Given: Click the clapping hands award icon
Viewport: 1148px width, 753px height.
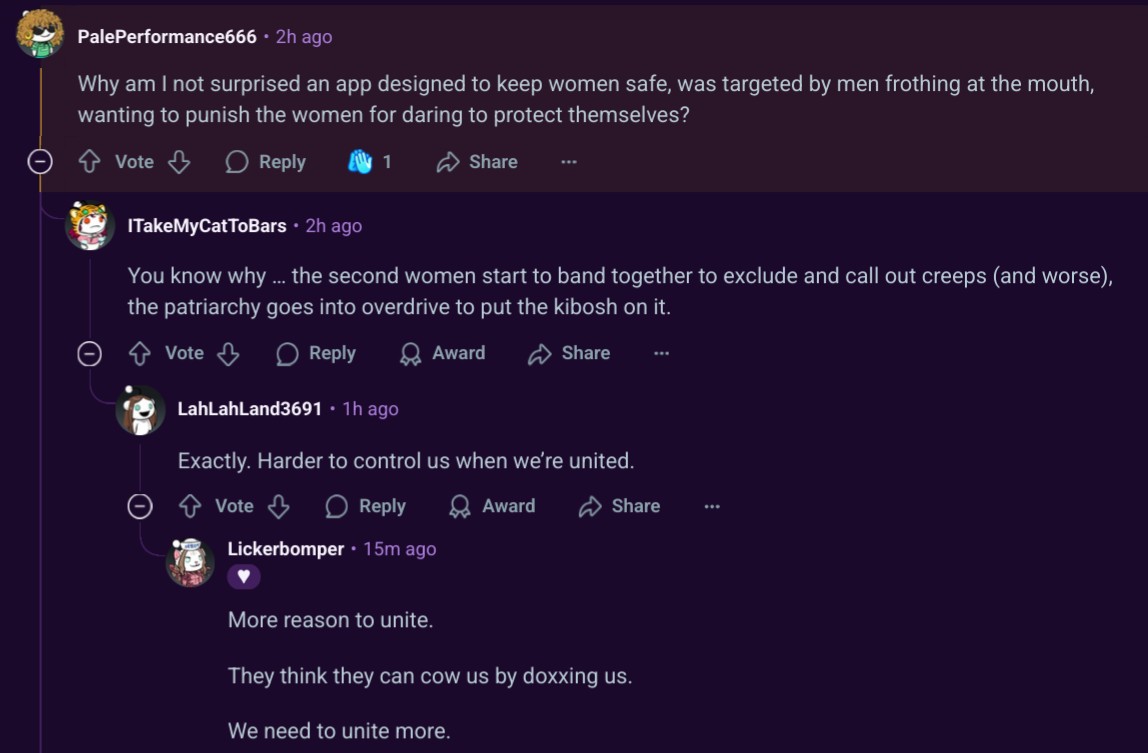Looking at the screenshot, I should click(359, 161).
